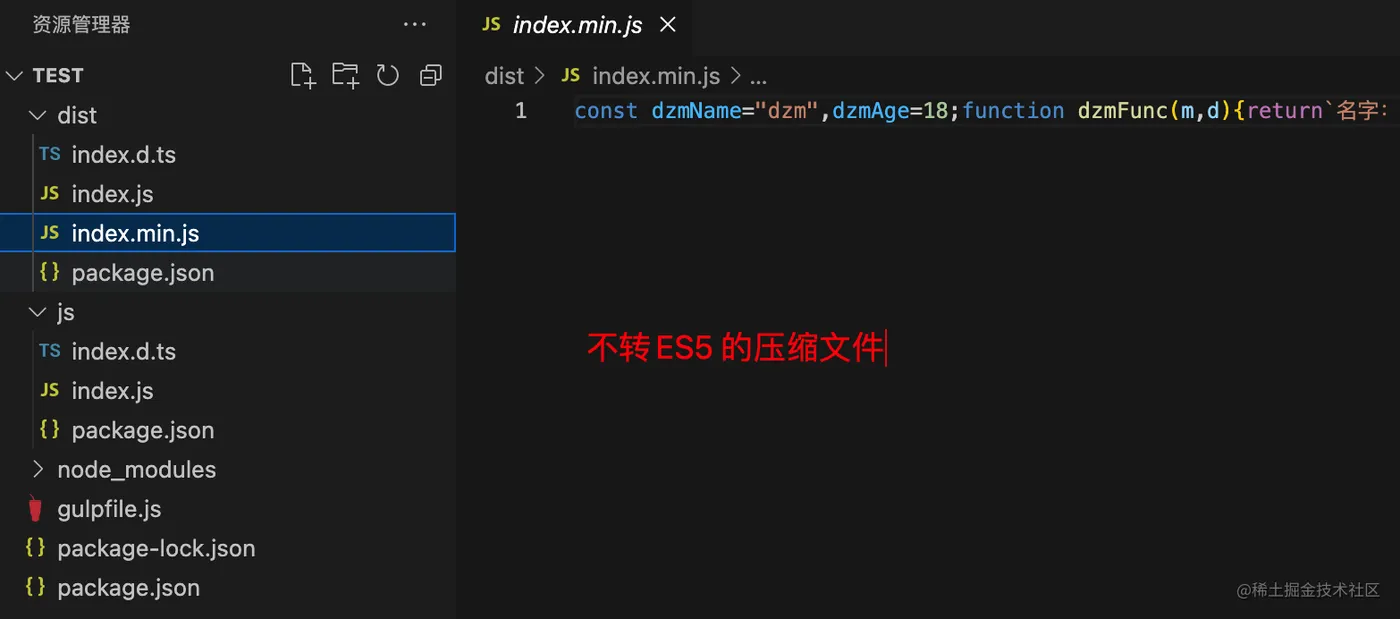
Task: Open index.js in the js folder
Action: pos(112,391)
